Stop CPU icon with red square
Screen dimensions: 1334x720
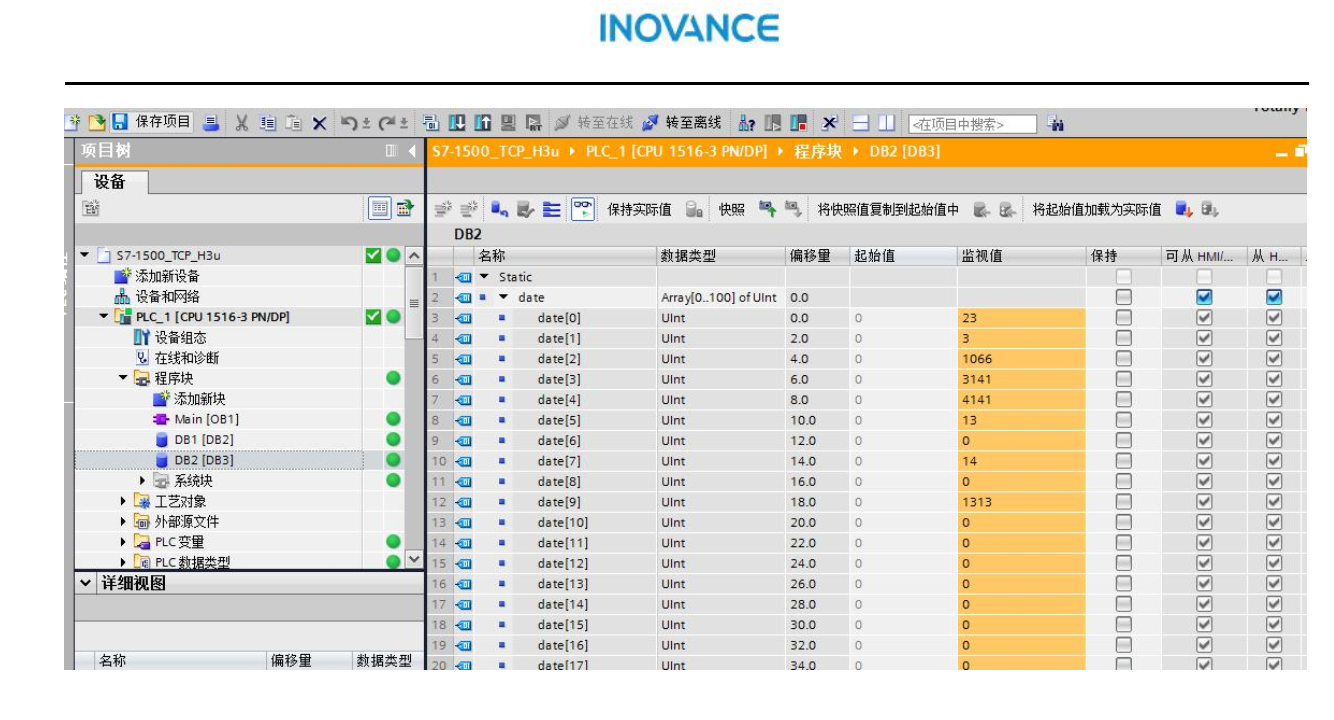799,123
